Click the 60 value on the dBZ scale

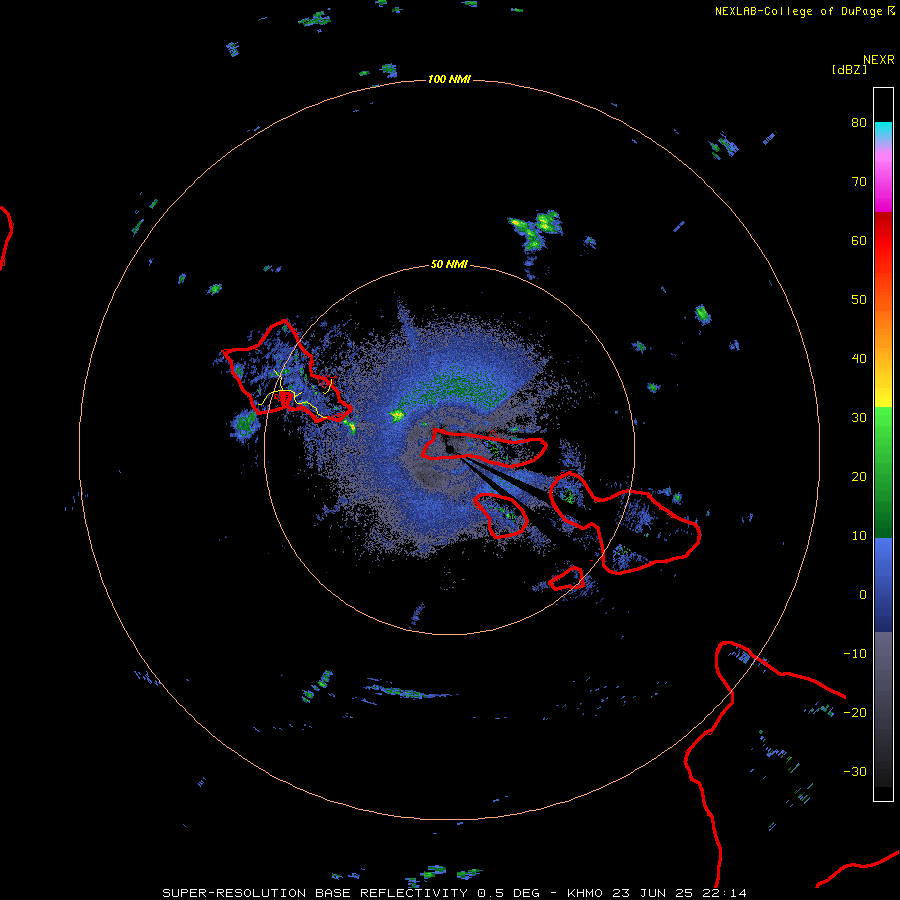(x=859, y=240)
